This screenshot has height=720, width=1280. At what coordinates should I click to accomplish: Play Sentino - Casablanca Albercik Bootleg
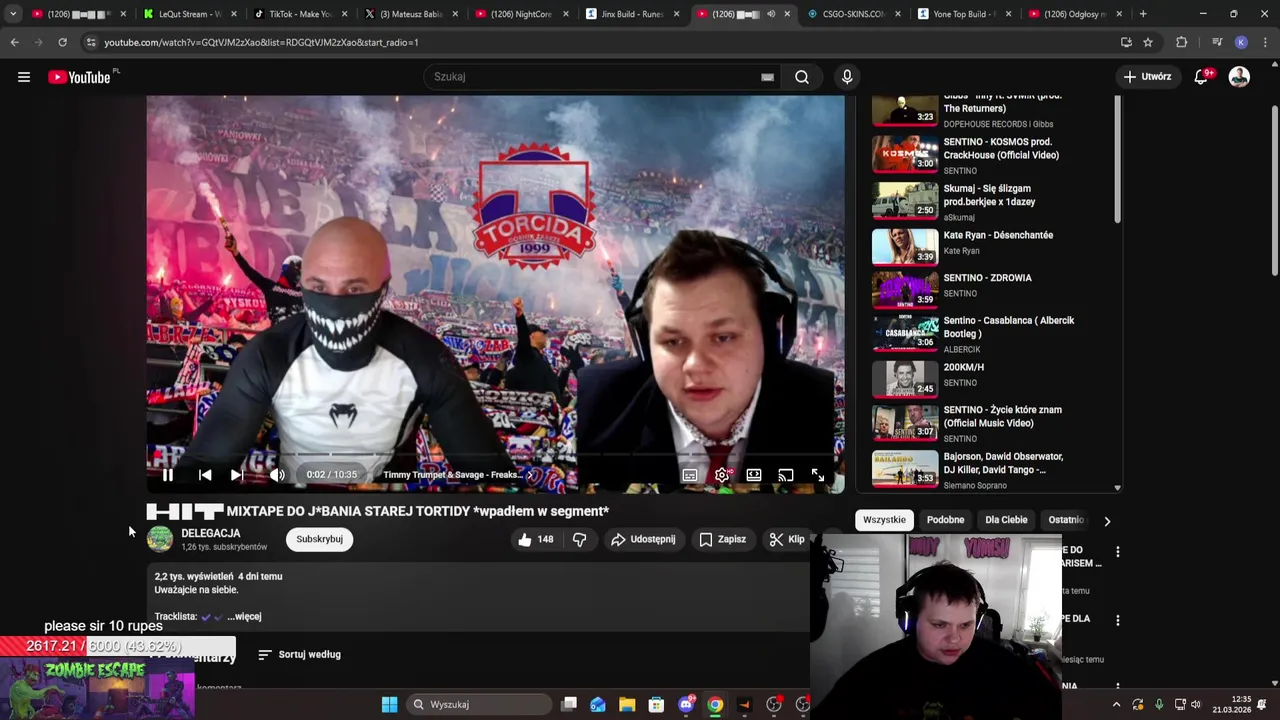pyautogui.click(x=990, y=335)
